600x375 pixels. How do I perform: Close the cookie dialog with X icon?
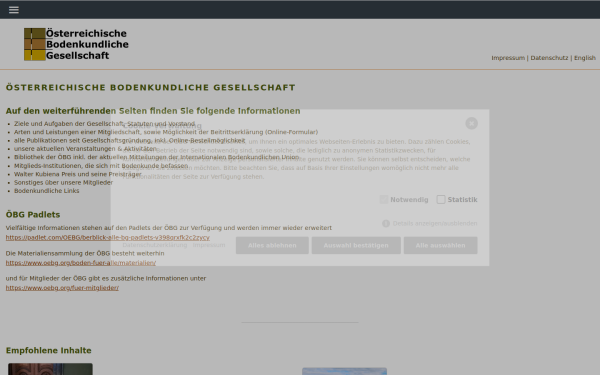click(x=471, y=123)
